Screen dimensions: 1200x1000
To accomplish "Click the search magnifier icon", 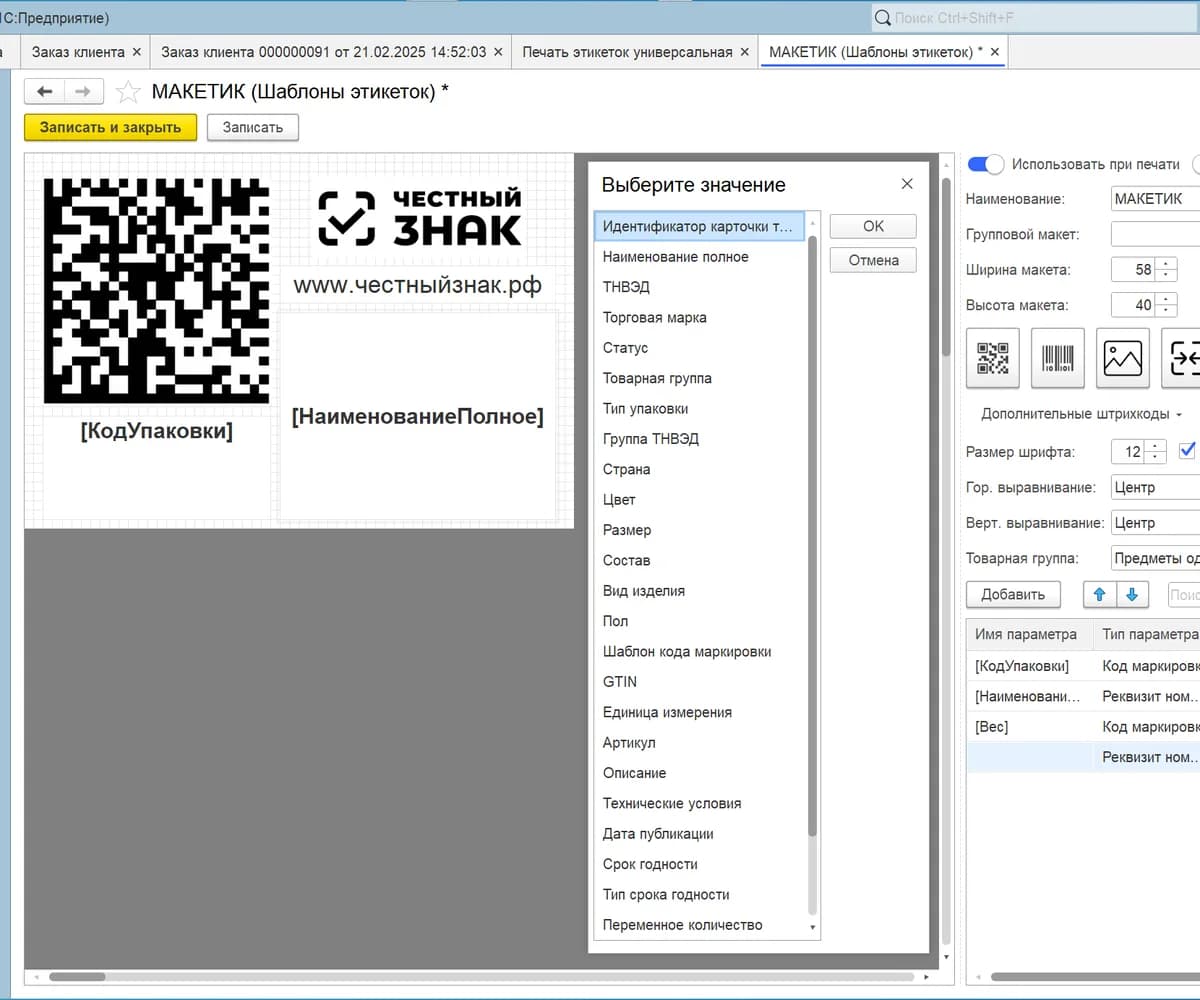I will (883, 18).
